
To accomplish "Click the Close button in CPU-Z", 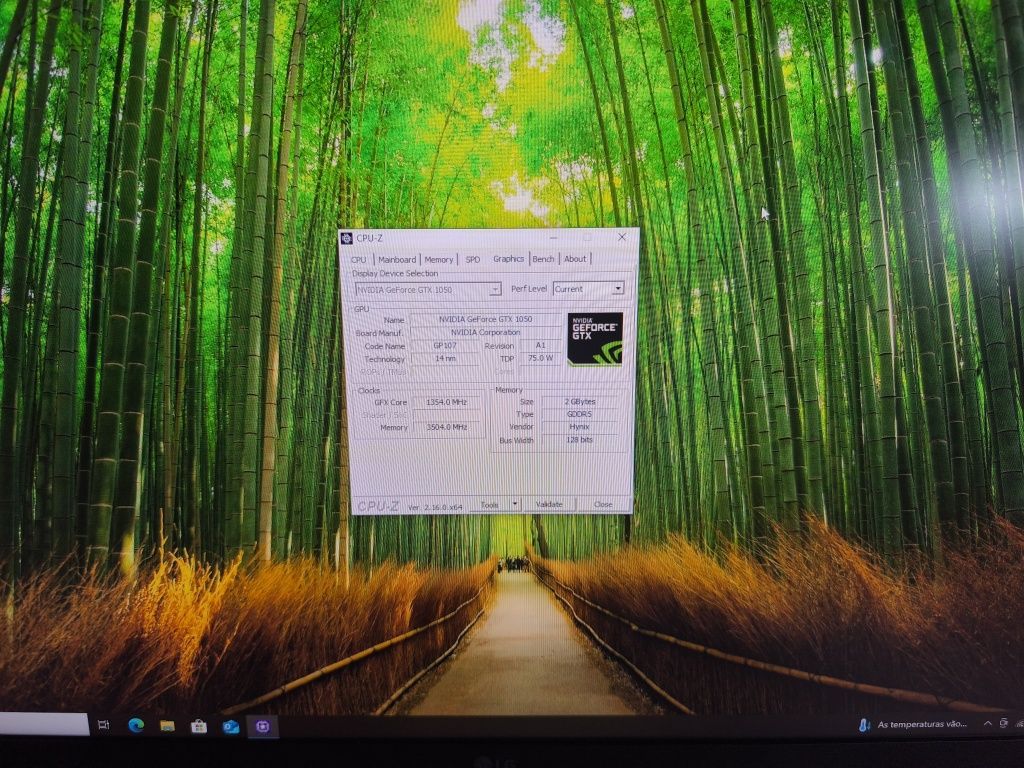I will pyautogui.click(x=603, y=504).
